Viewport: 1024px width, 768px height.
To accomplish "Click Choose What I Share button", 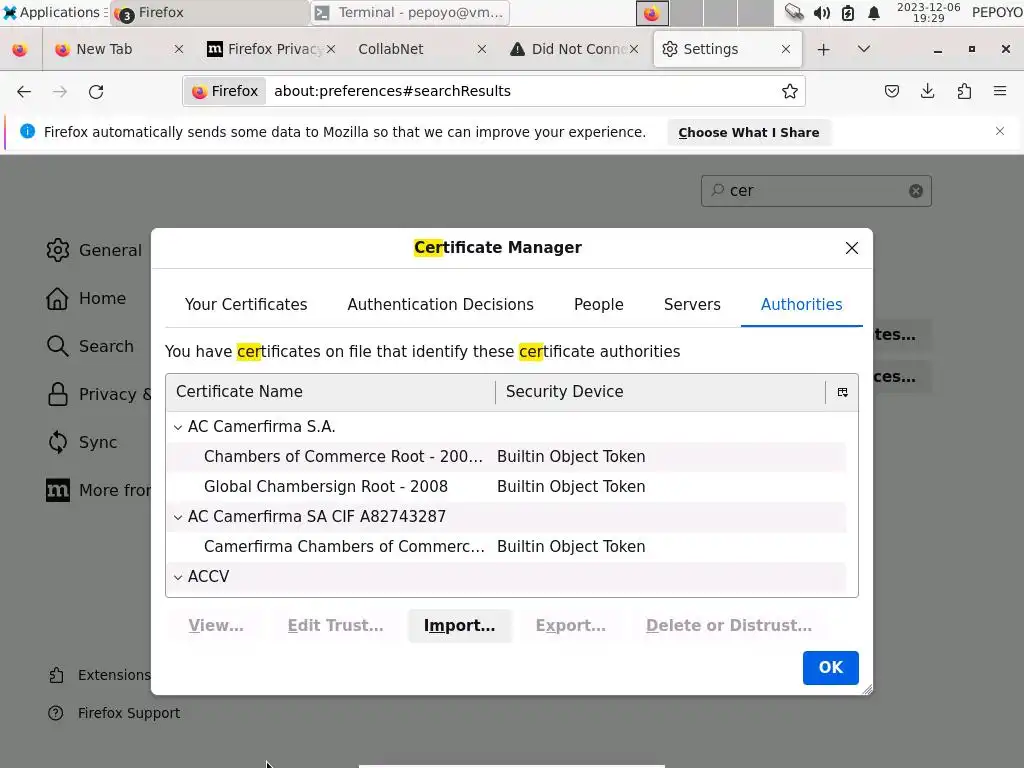I will point(748,133).
